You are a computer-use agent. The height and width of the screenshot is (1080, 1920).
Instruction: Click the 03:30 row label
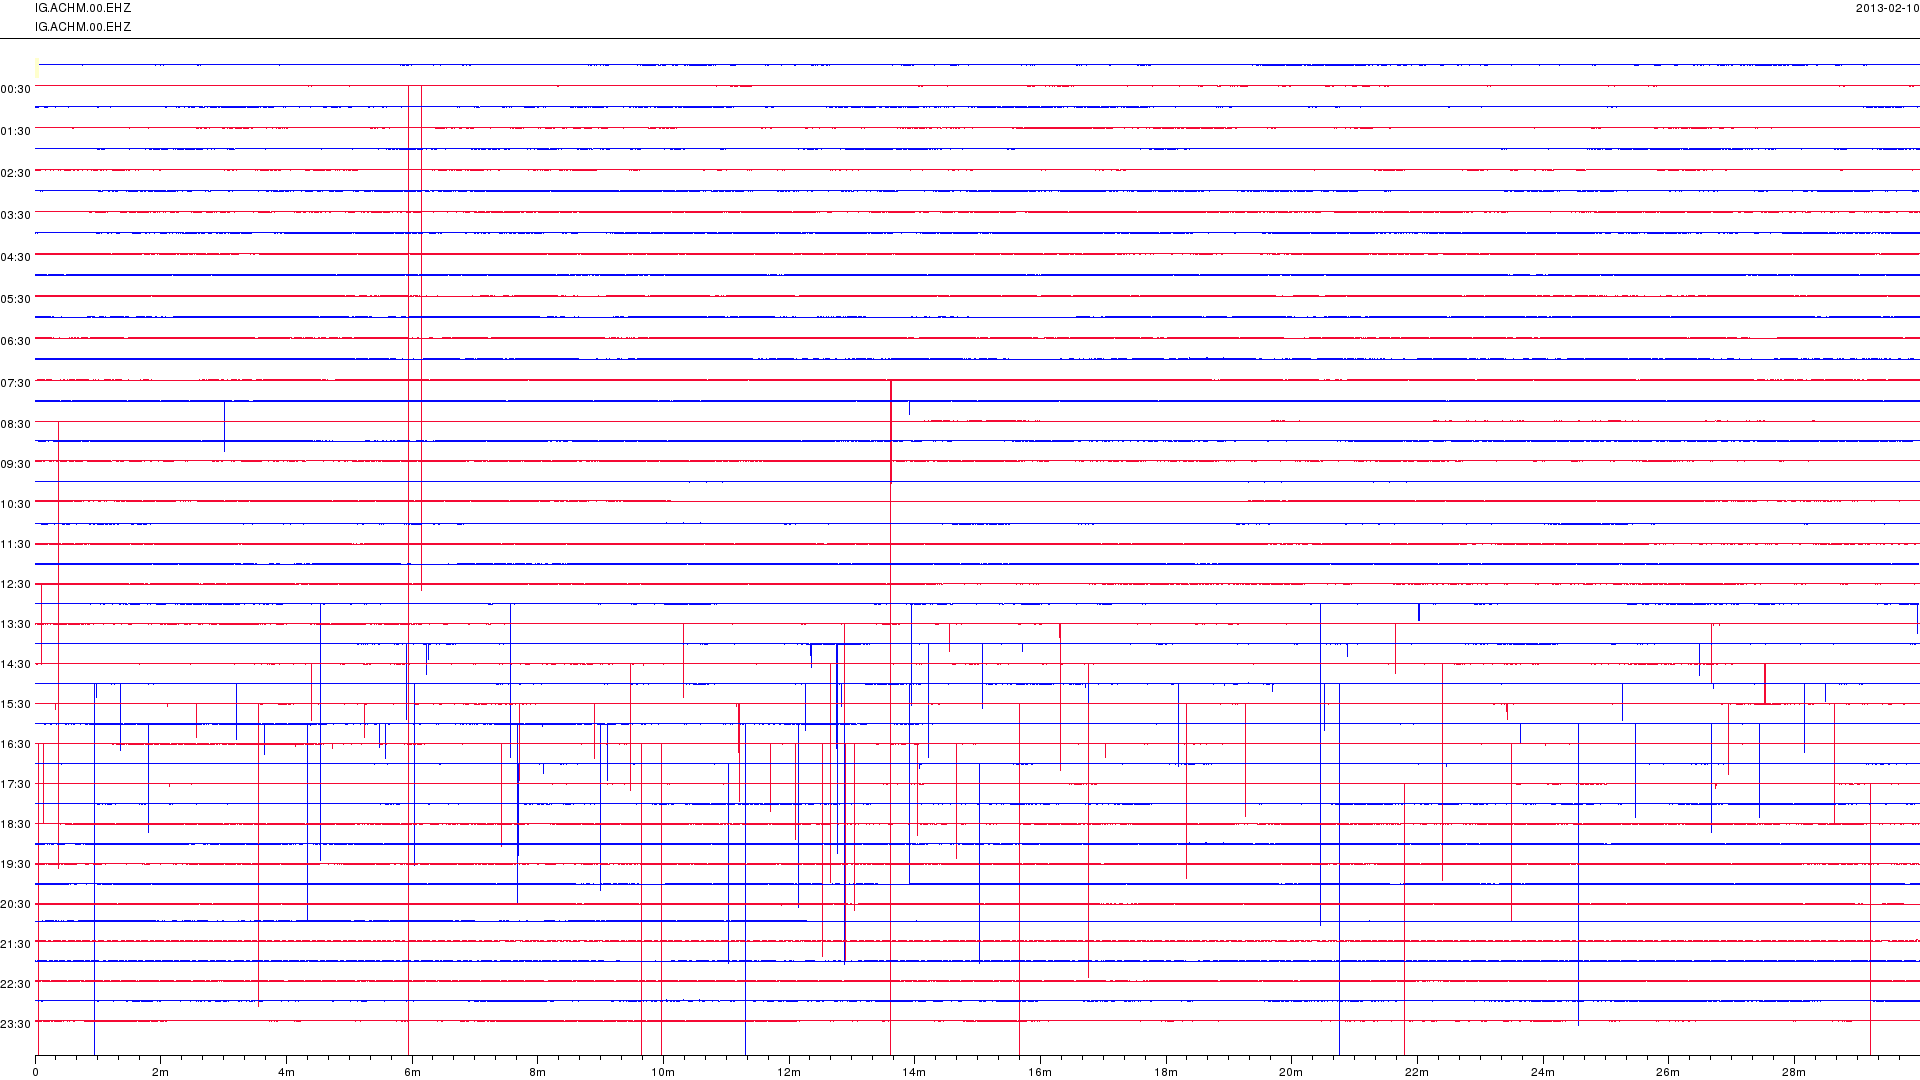(x=16, y=215)
